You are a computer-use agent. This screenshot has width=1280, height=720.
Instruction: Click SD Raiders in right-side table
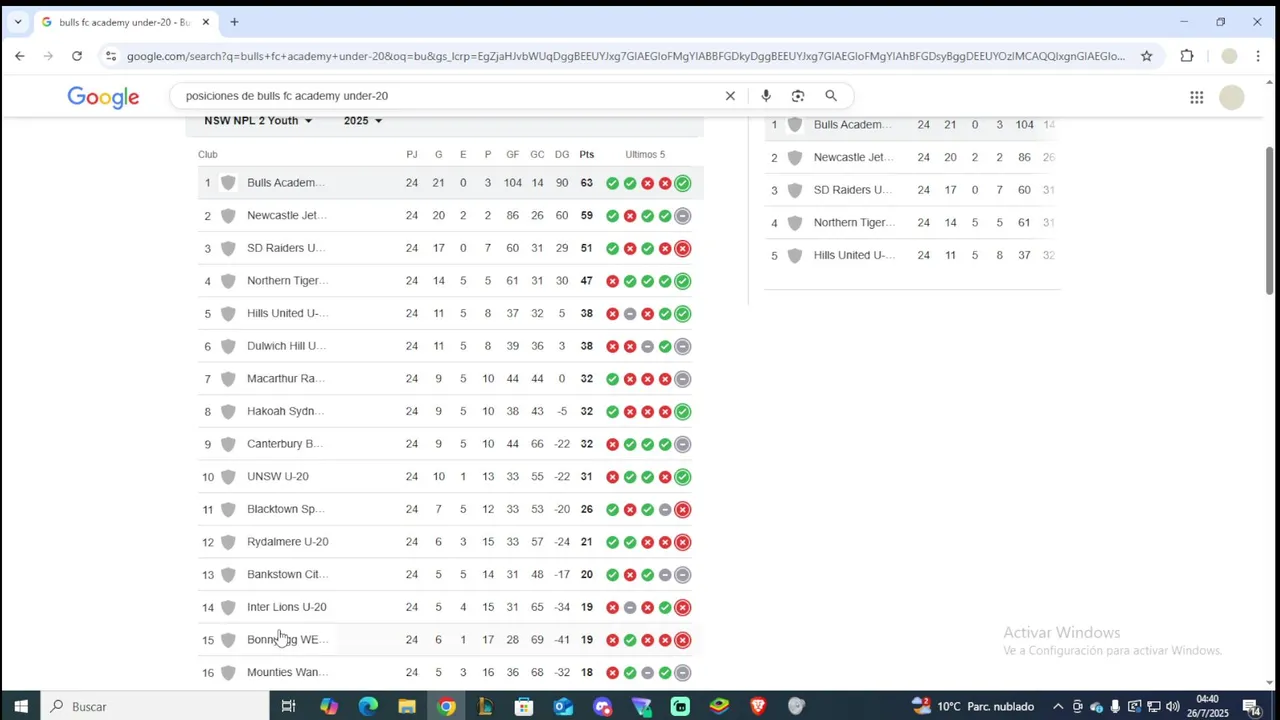pyautogui.click(x=852, y=190)
